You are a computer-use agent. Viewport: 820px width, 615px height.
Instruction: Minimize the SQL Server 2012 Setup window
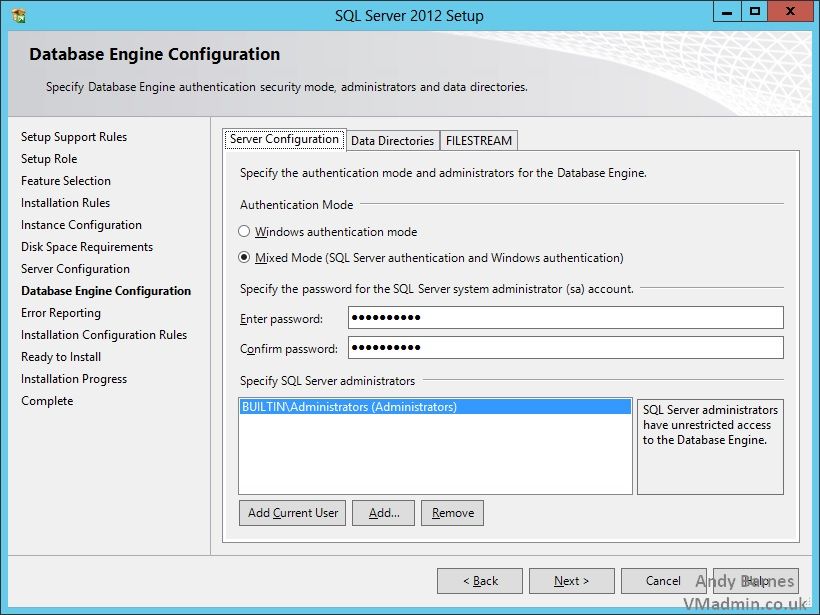[x=729, y=12]
